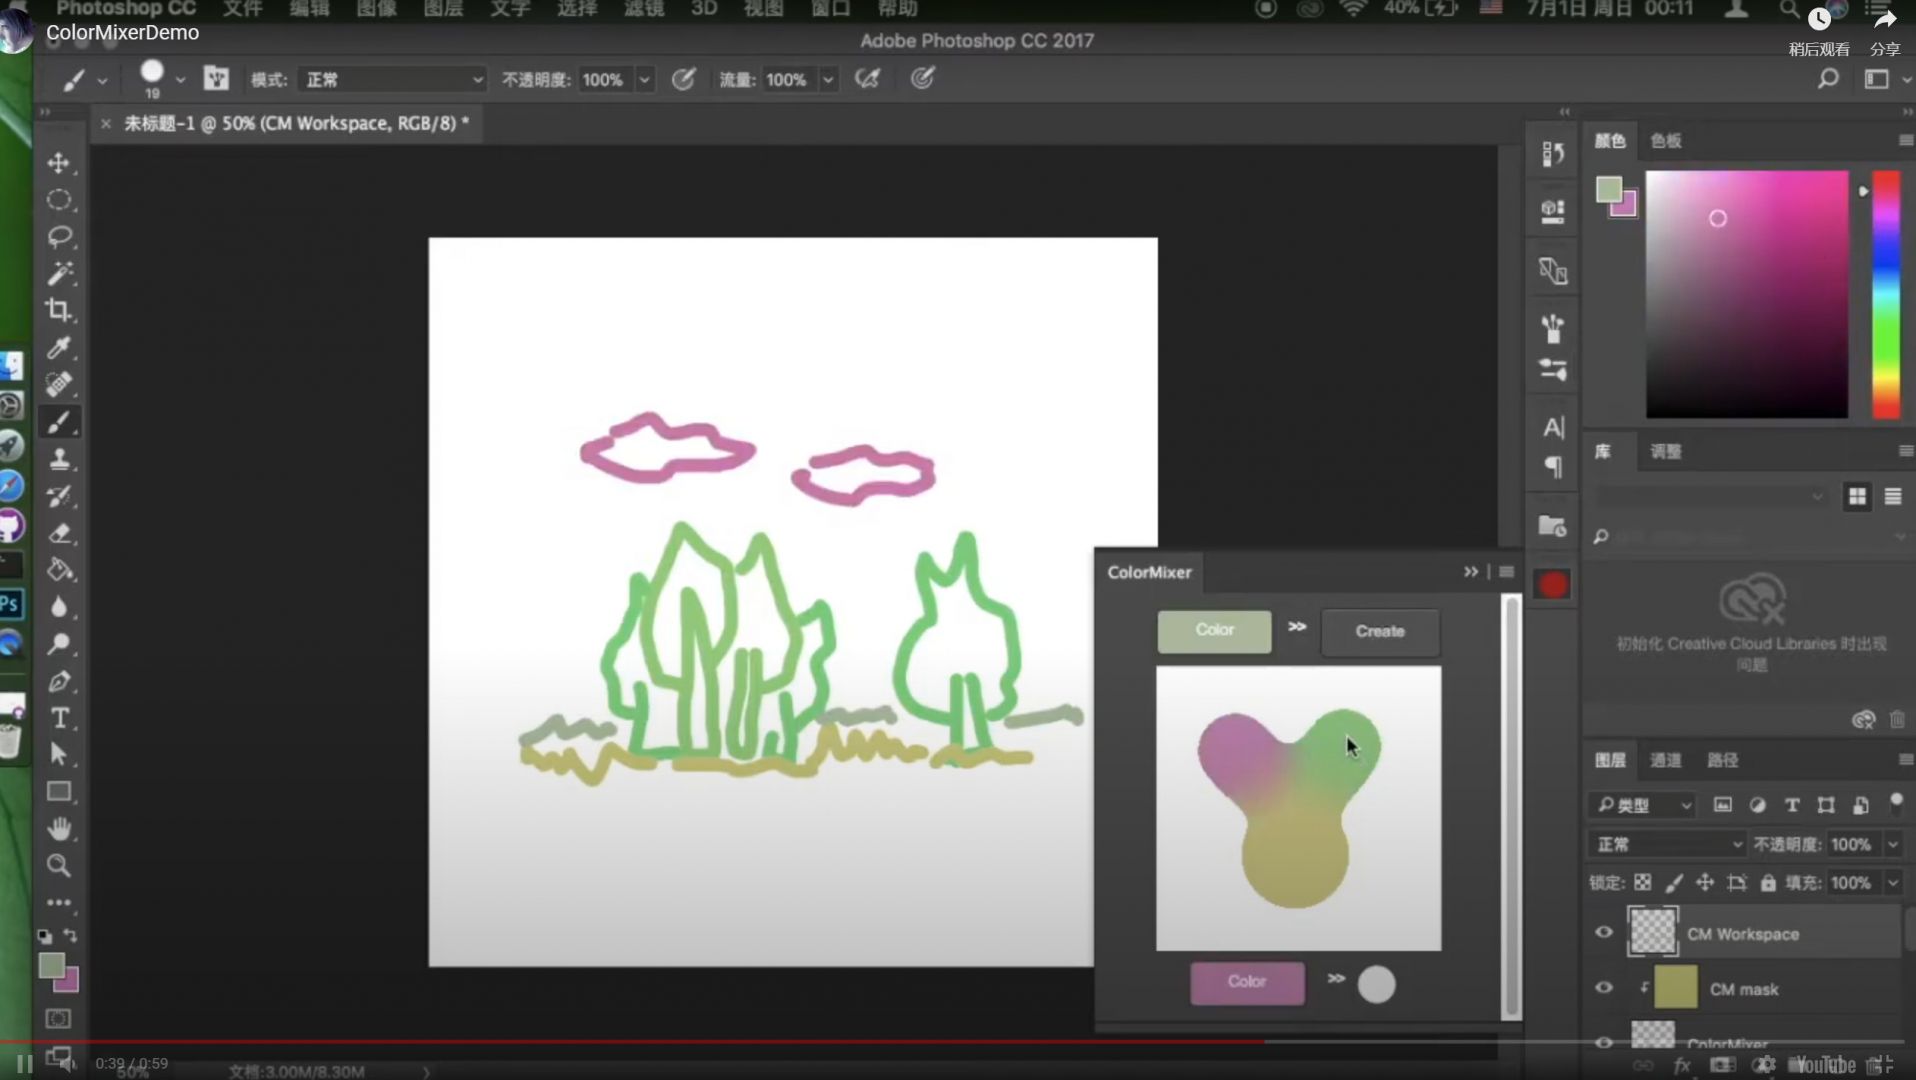Select the Eyedropper tool
Image resolution: width=1916 pixels, height=1080 pixels.
pyautogui.click(x=59, y=347)
